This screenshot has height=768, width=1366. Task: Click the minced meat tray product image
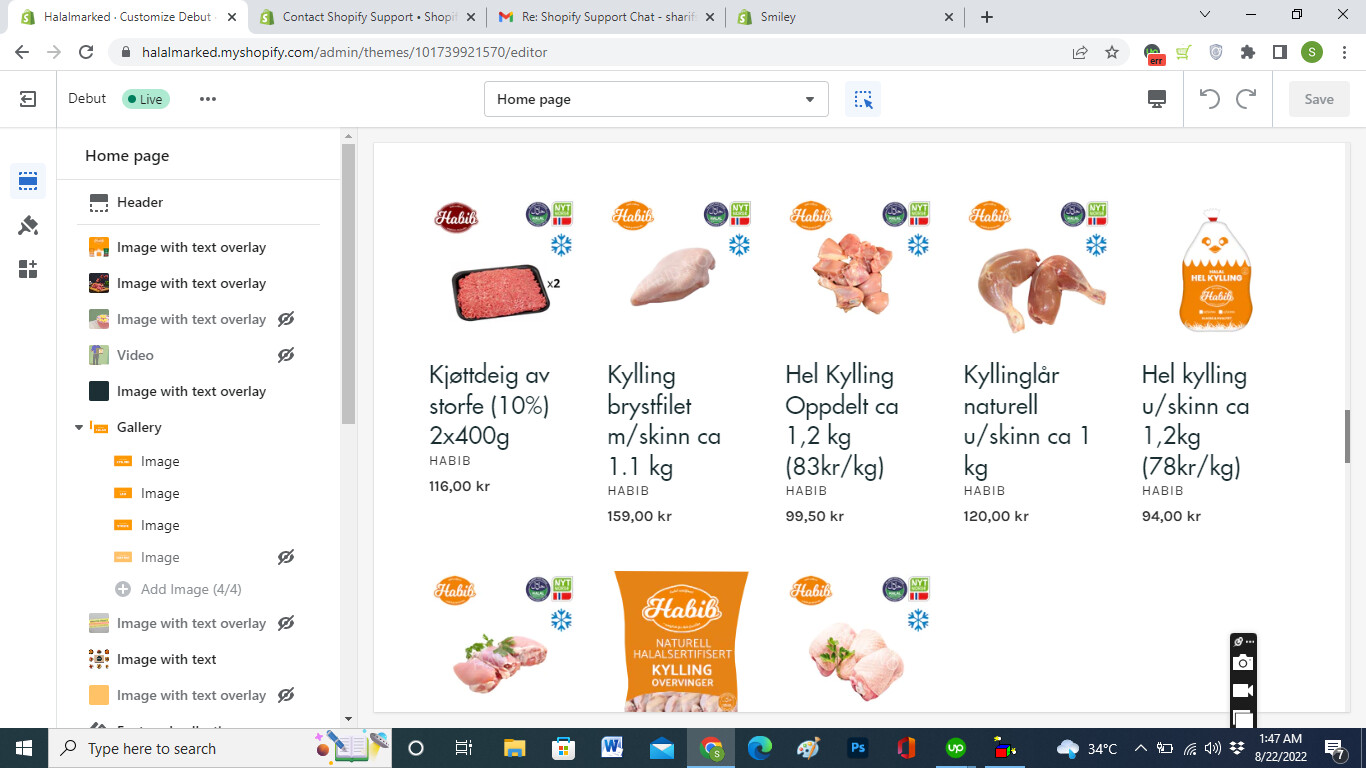click(502, 293)
